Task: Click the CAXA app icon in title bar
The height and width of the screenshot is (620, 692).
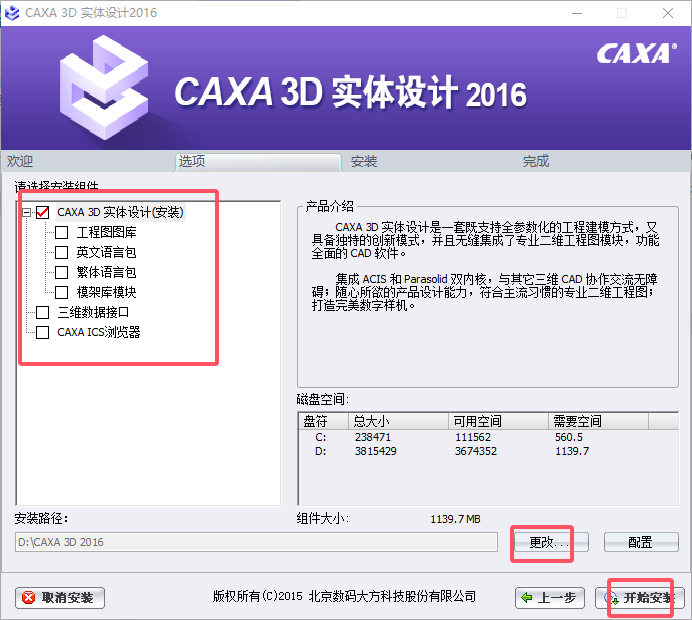Action: click(13, 13)
